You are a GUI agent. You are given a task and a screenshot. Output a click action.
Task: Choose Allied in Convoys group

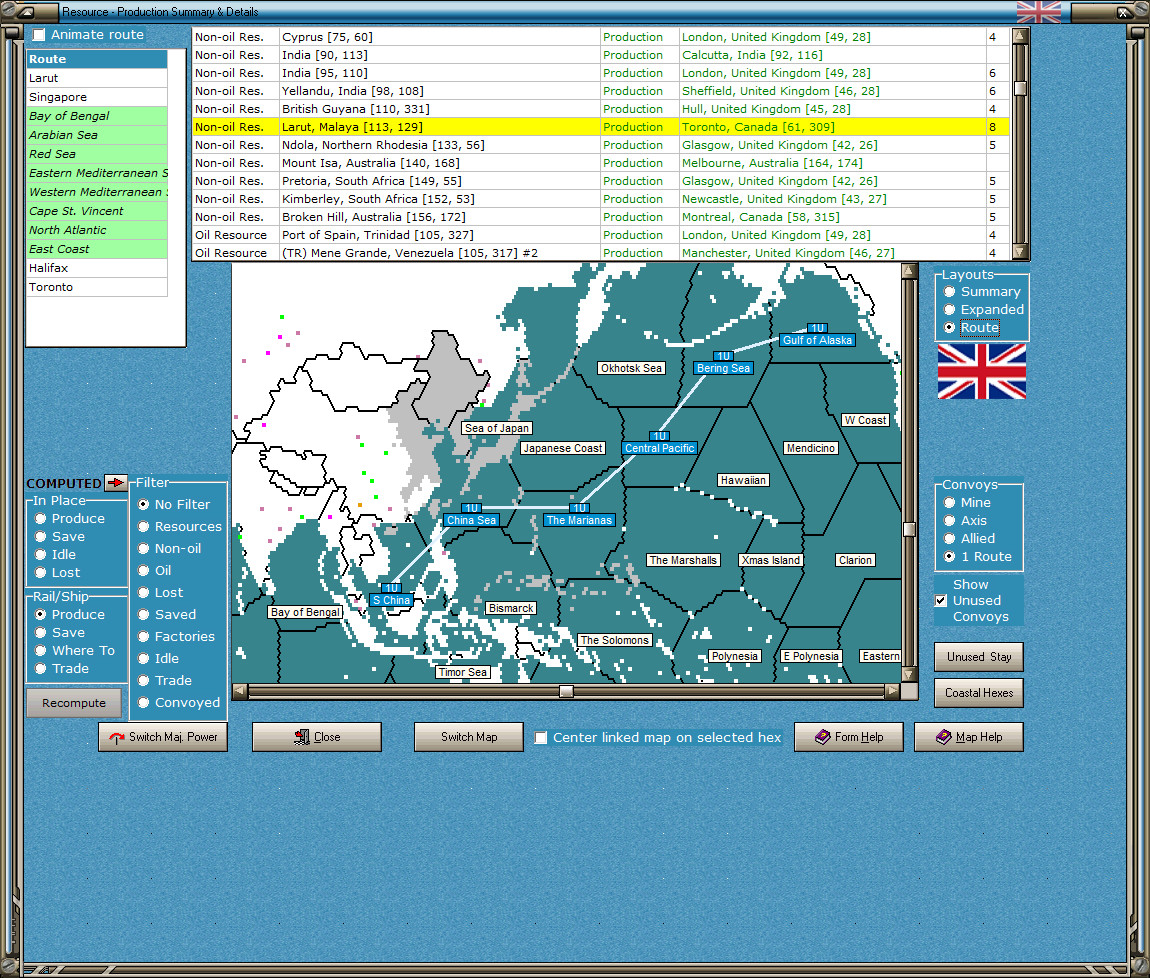[949, 539]
